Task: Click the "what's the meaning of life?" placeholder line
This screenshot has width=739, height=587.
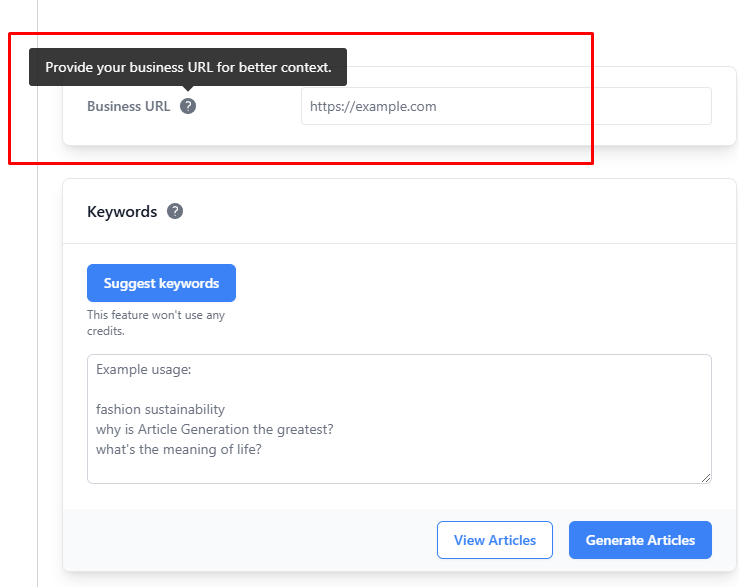Action: click(x=179, y=449)
